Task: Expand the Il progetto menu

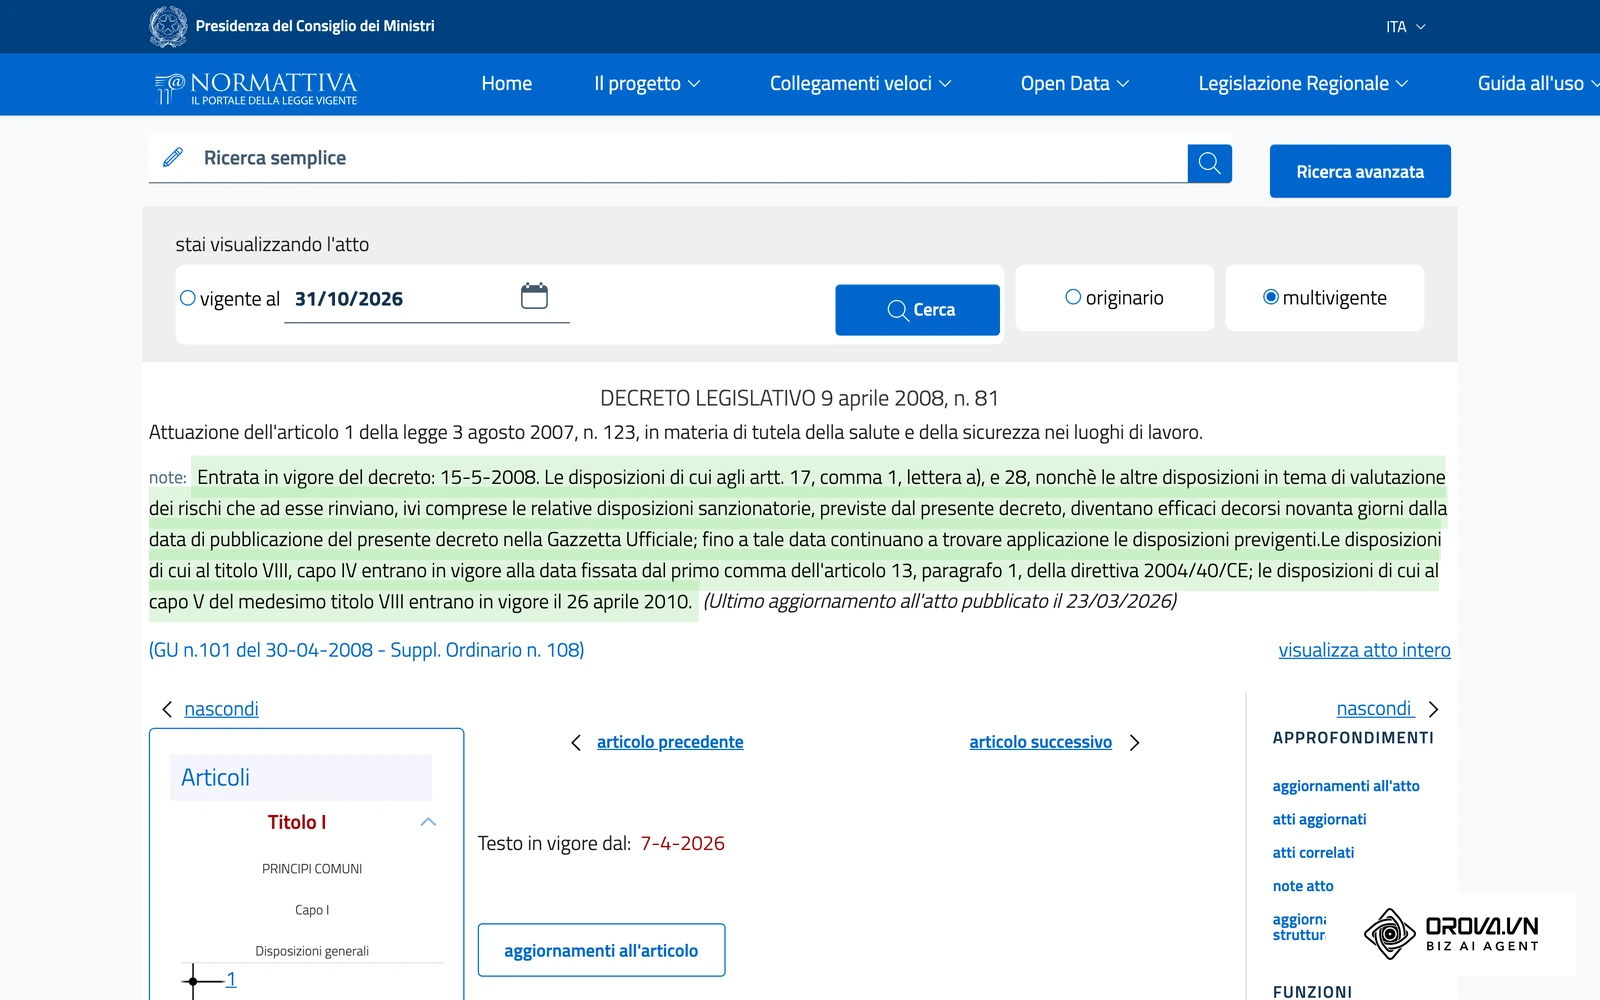Action: [x=647, y=84]
